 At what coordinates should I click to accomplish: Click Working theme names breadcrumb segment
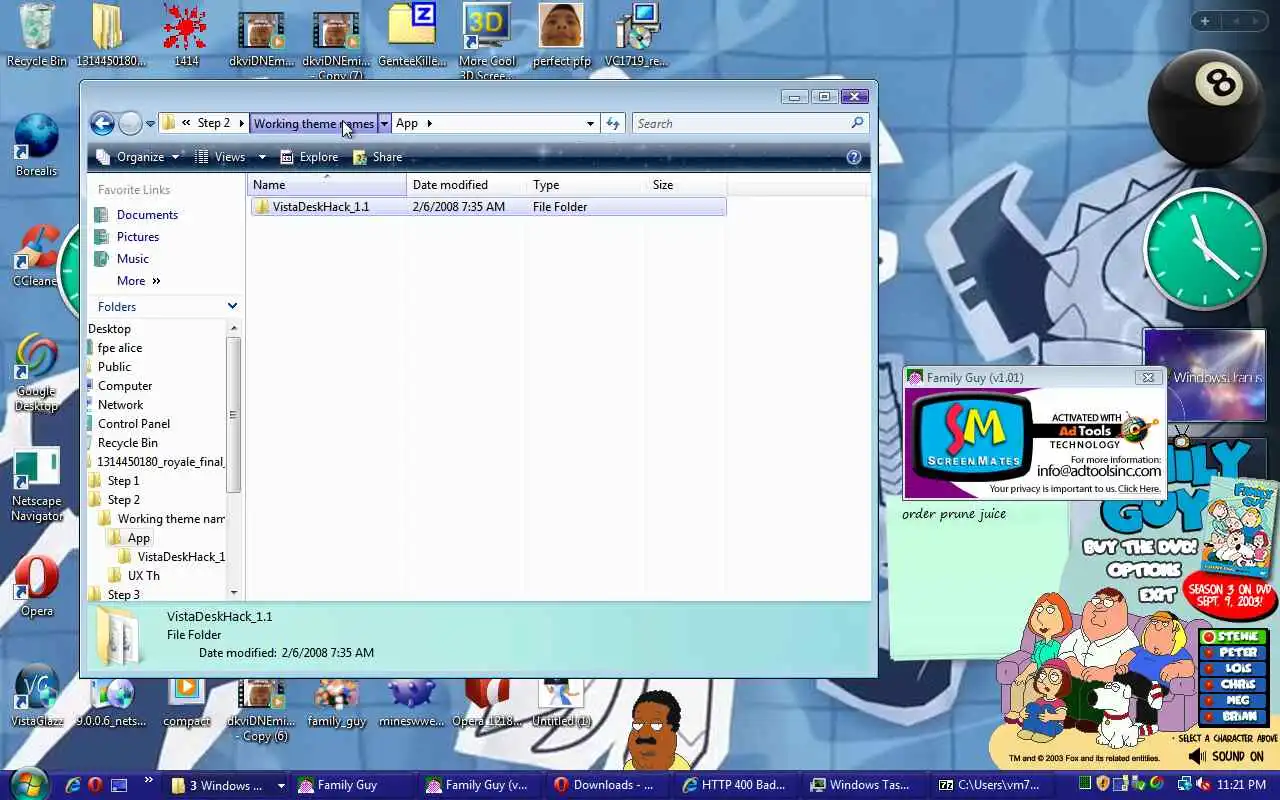pyautogui.click(x=313, y=123)
